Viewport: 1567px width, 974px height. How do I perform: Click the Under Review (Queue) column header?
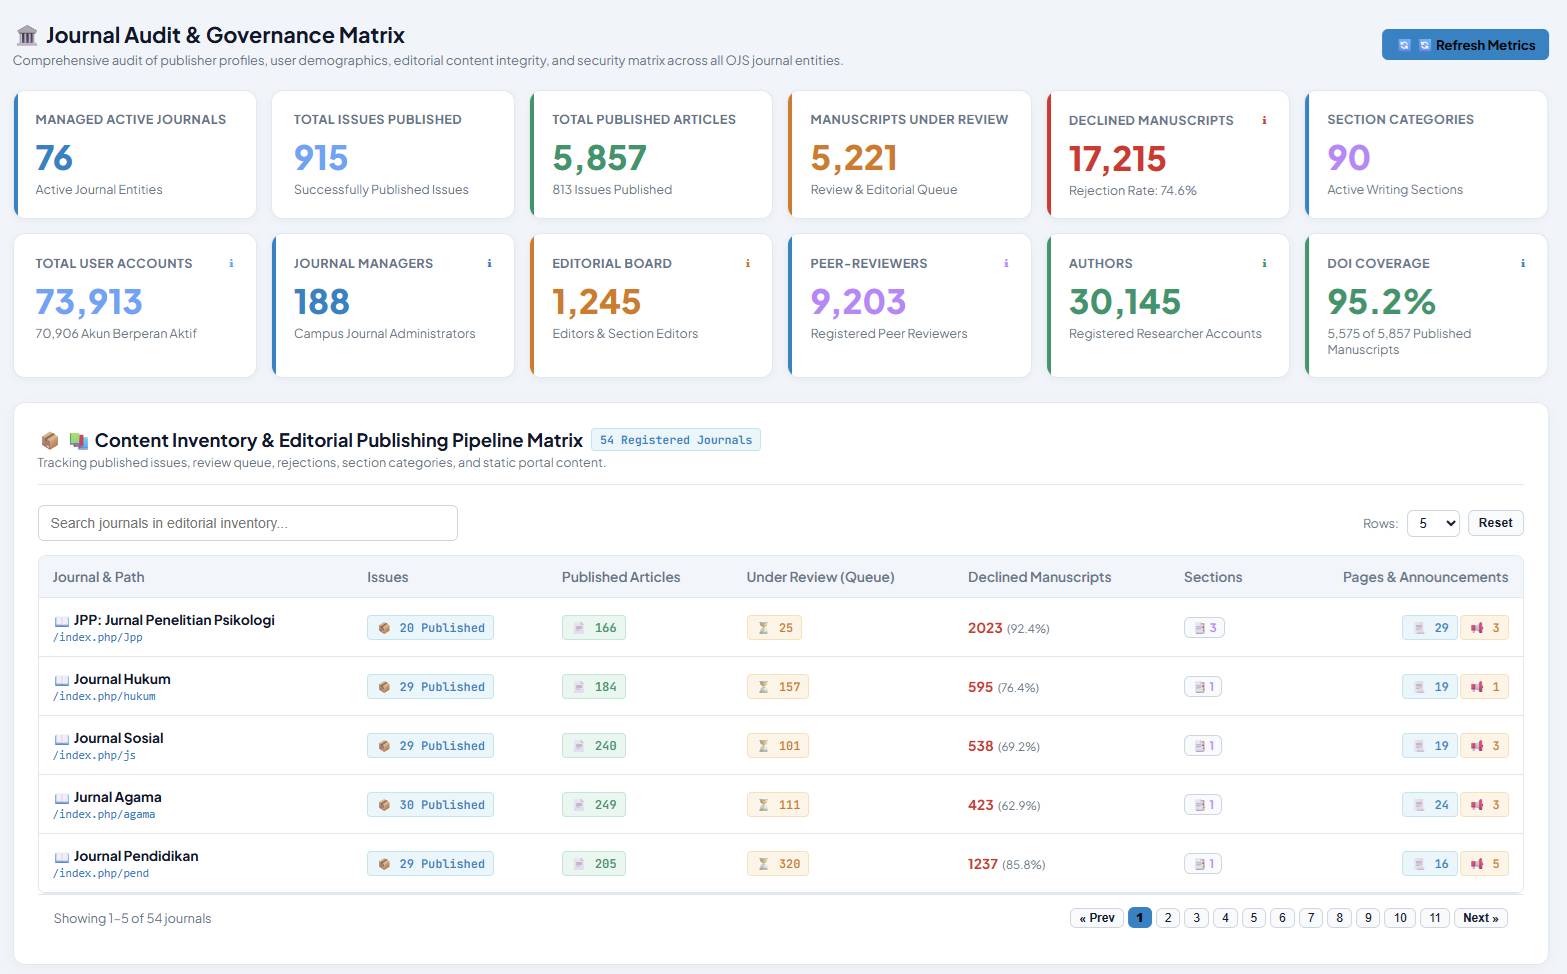[820, 577]
